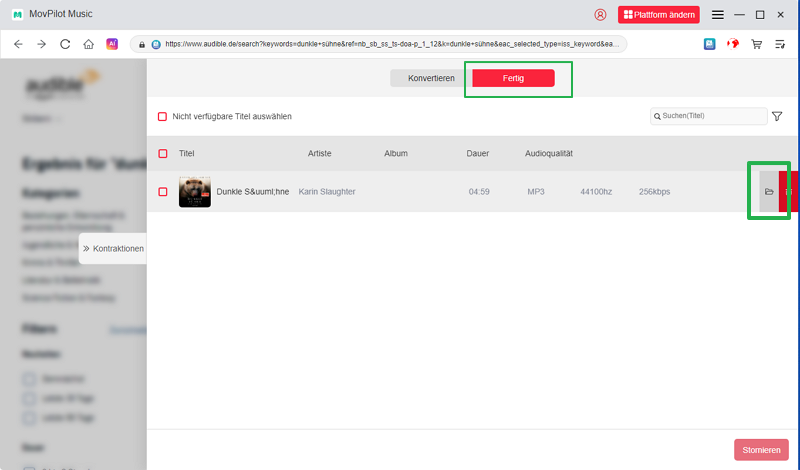This screenshot has width=800, height=470.
Task: Sort by the Titel column header
Action: pos(186,154)
